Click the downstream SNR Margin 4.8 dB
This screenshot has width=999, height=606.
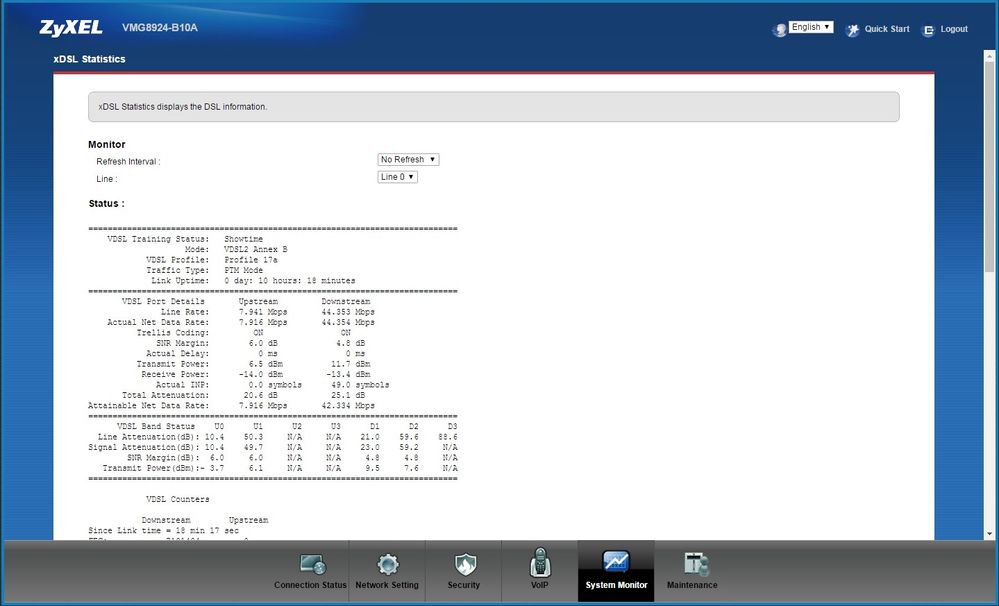[350, 343]
